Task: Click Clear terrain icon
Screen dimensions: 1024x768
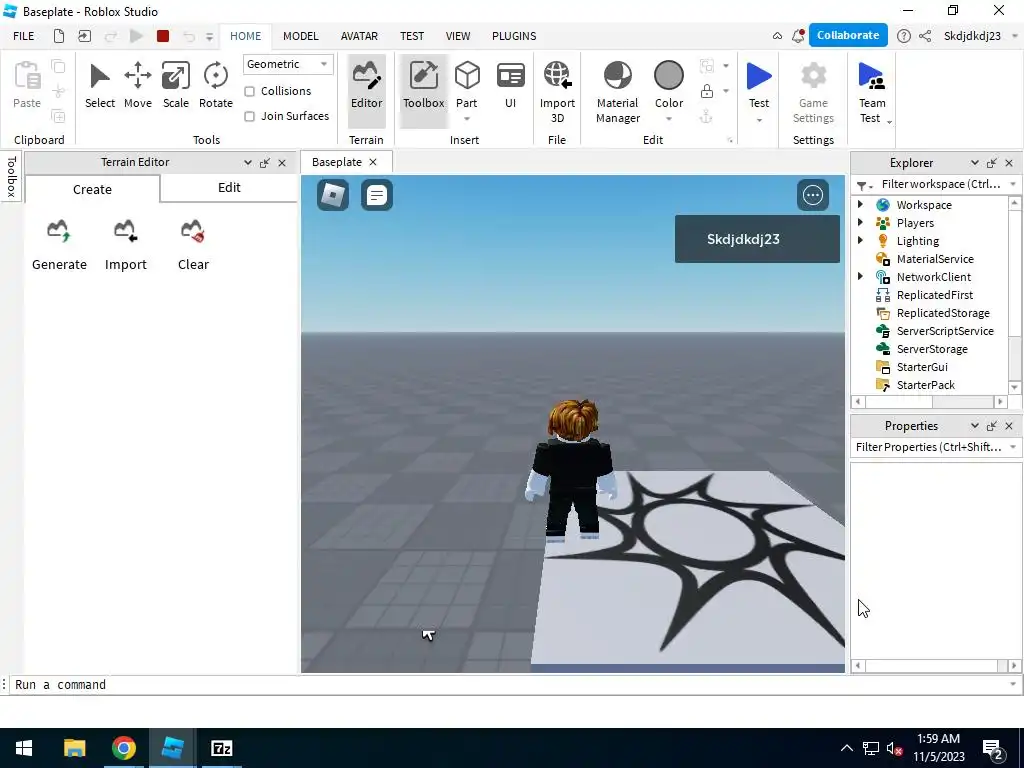Action: (193, 231)
